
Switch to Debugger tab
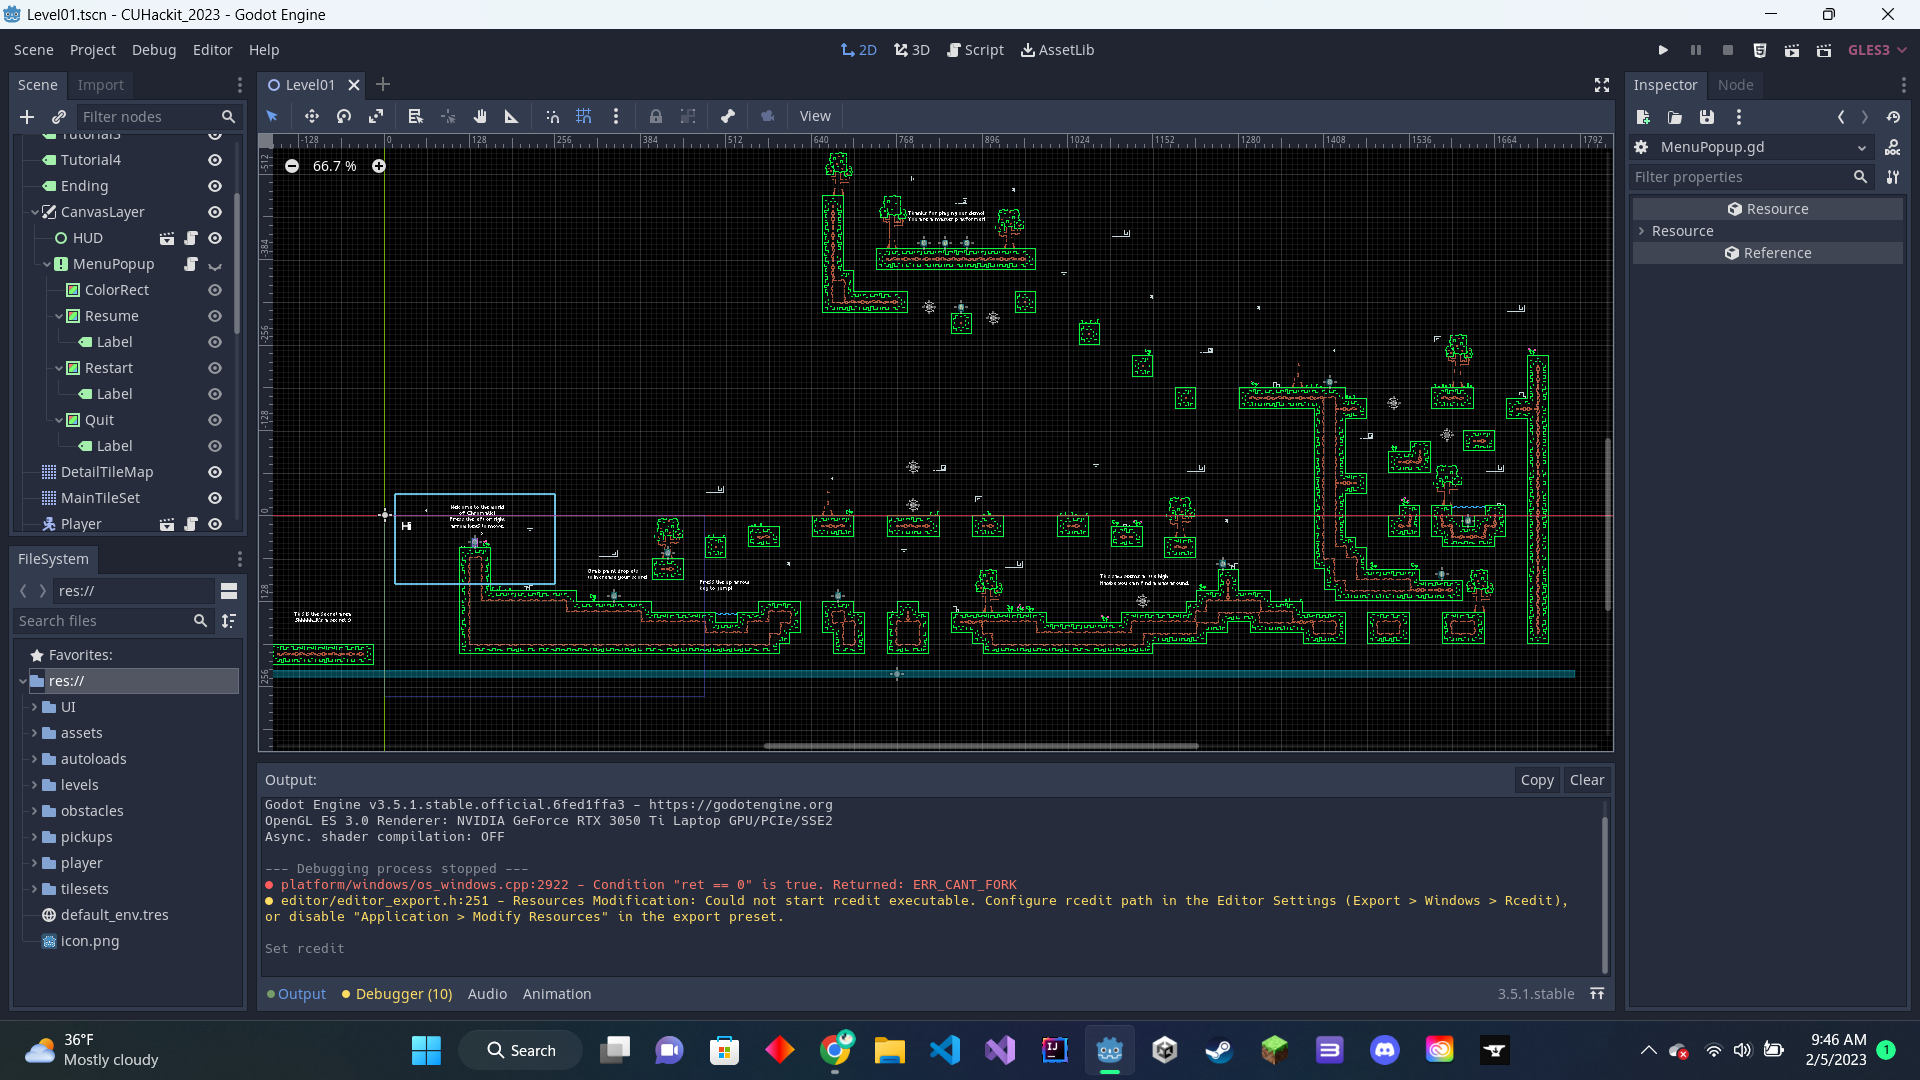403,994
